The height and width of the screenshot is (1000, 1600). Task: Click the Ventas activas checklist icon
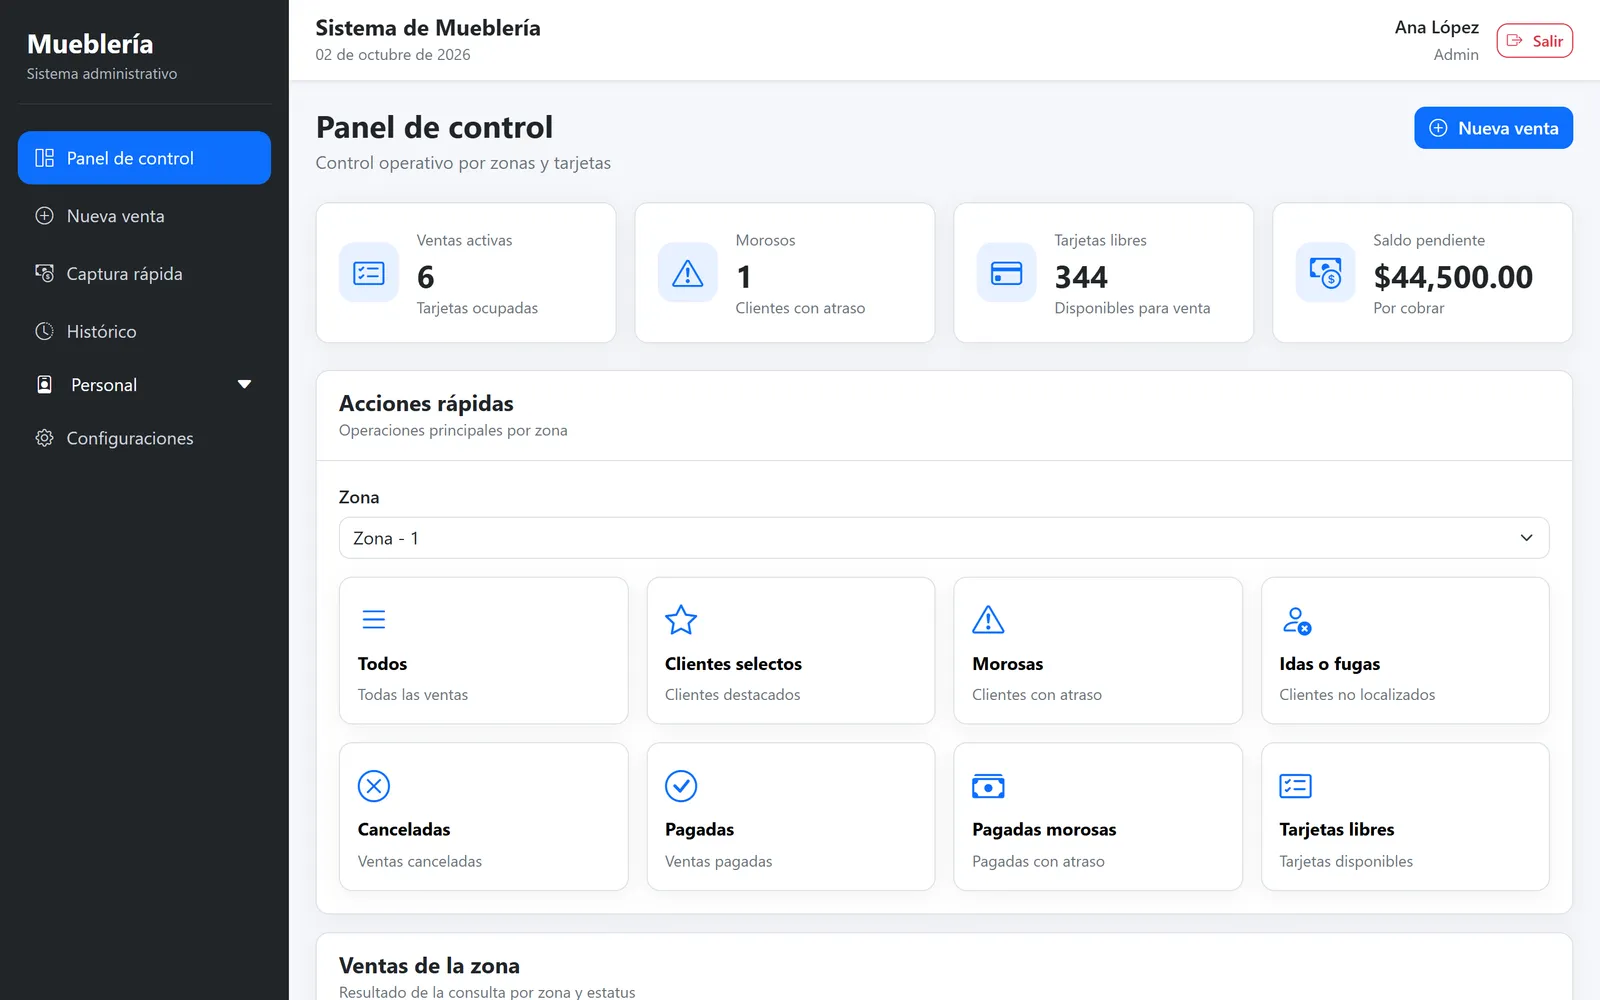tap(369, 273)
